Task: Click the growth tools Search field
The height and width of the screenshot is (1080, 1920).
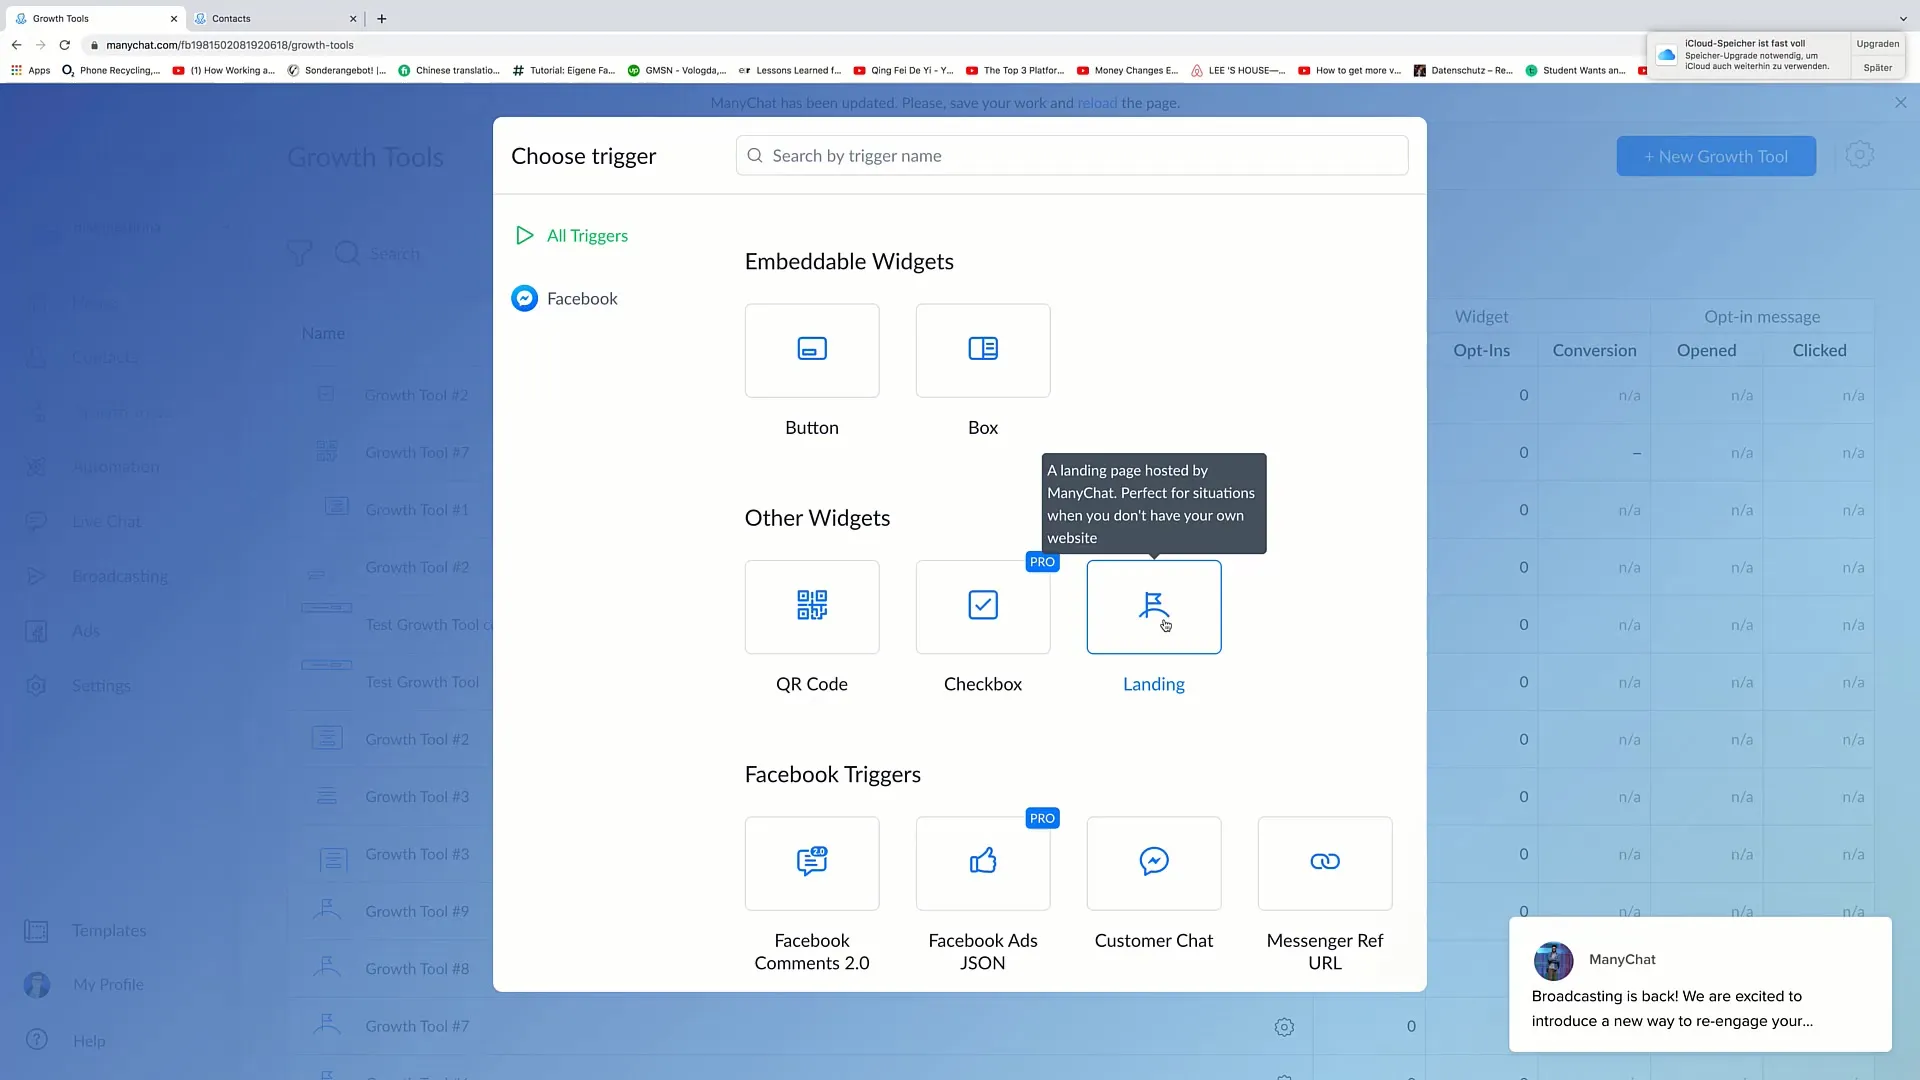Action: tap(394, 254)
